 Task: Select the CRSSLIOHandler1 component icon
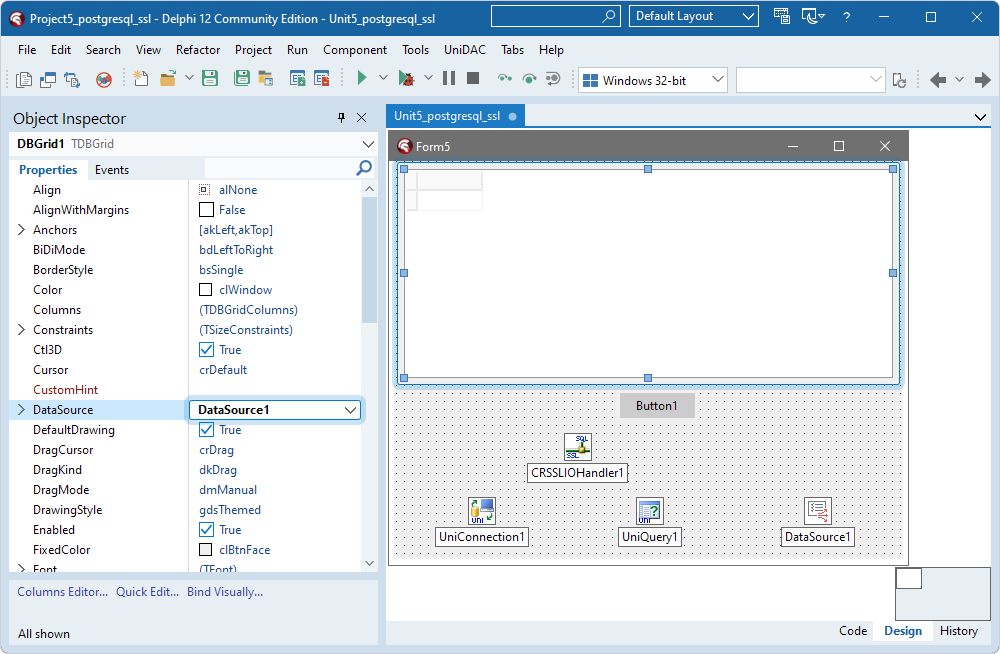click(x=578, y=447)
